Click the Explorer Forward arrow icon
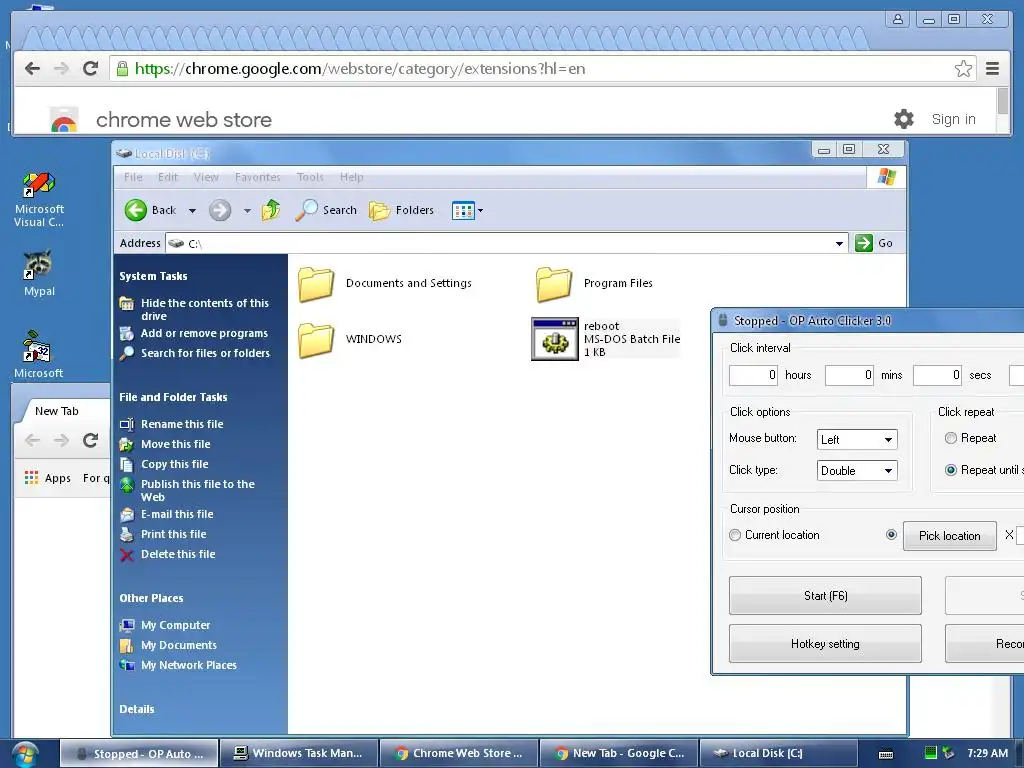This screenshot has width=1024, height=768. pyautogui.click(x=220, y=210)
